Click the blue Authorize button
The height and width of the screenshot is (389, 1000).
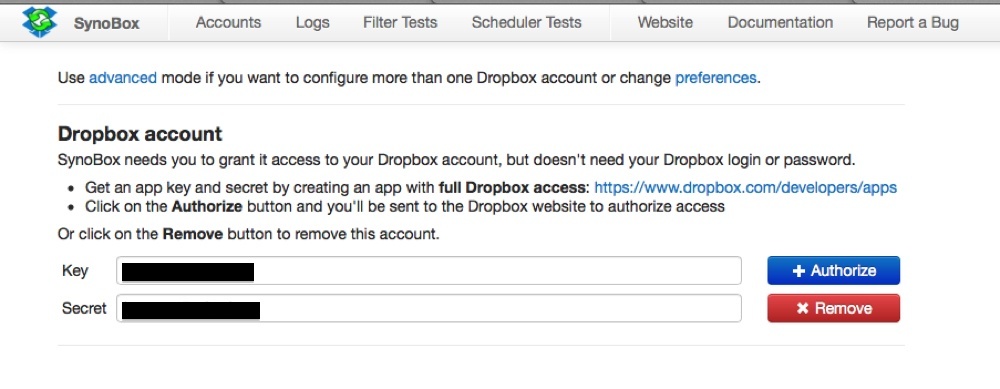[834, 270]
